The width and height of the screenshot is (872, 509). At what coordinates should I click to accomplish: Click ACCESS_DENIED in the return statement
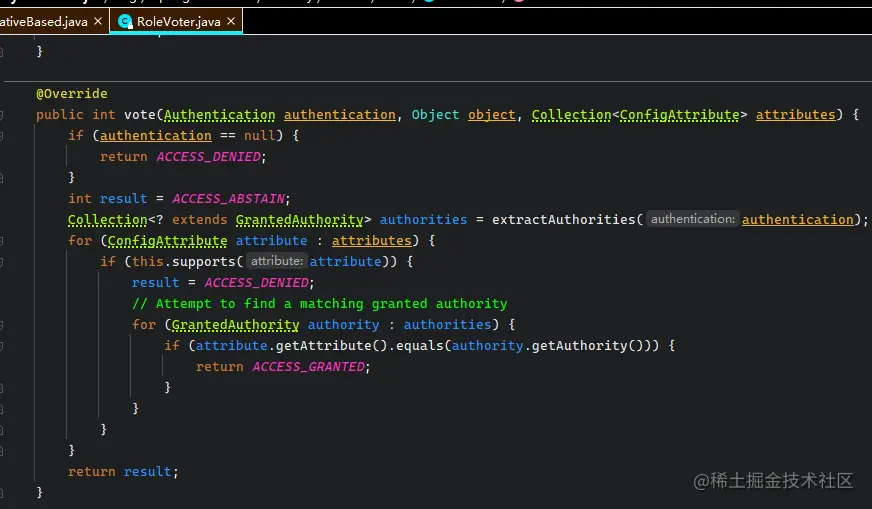[x=209, y=157]
